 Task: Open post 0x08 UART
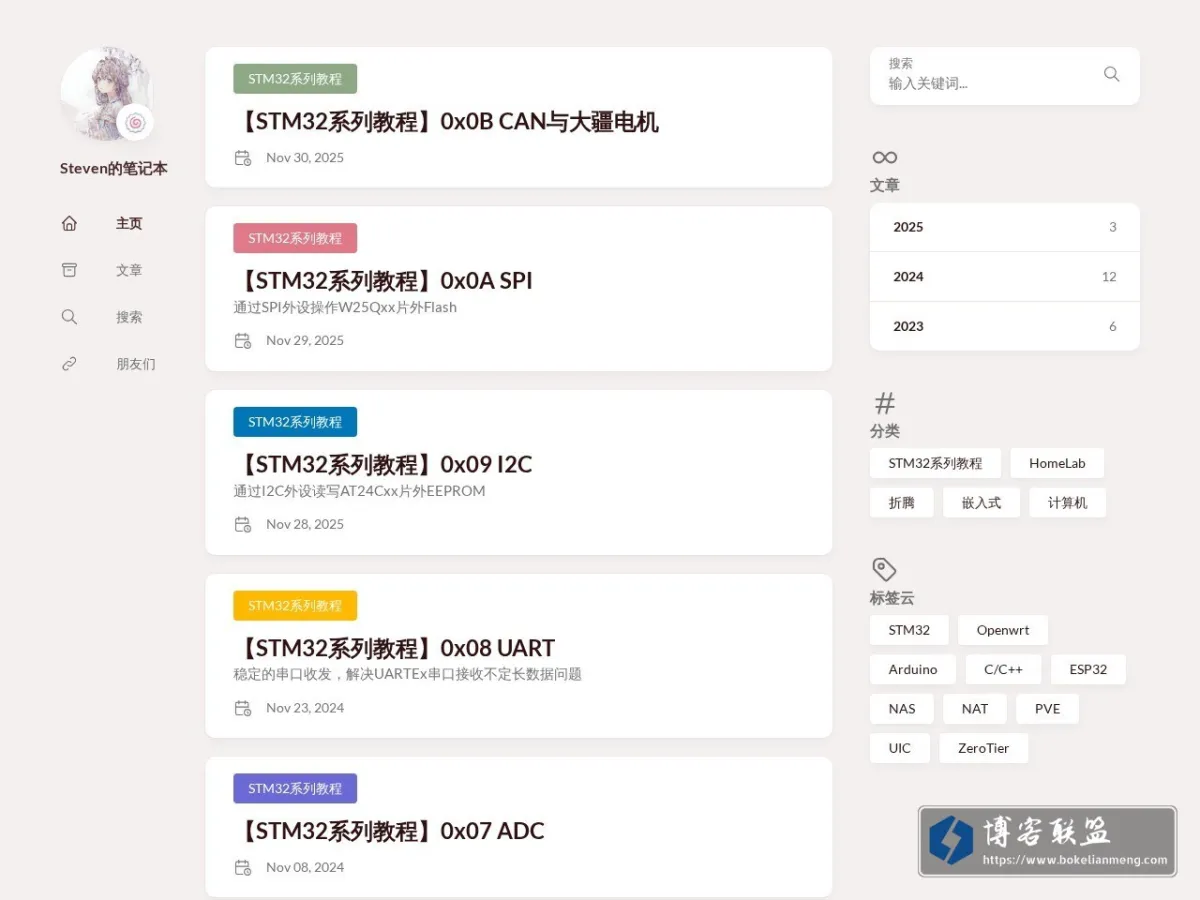point(394,648)
